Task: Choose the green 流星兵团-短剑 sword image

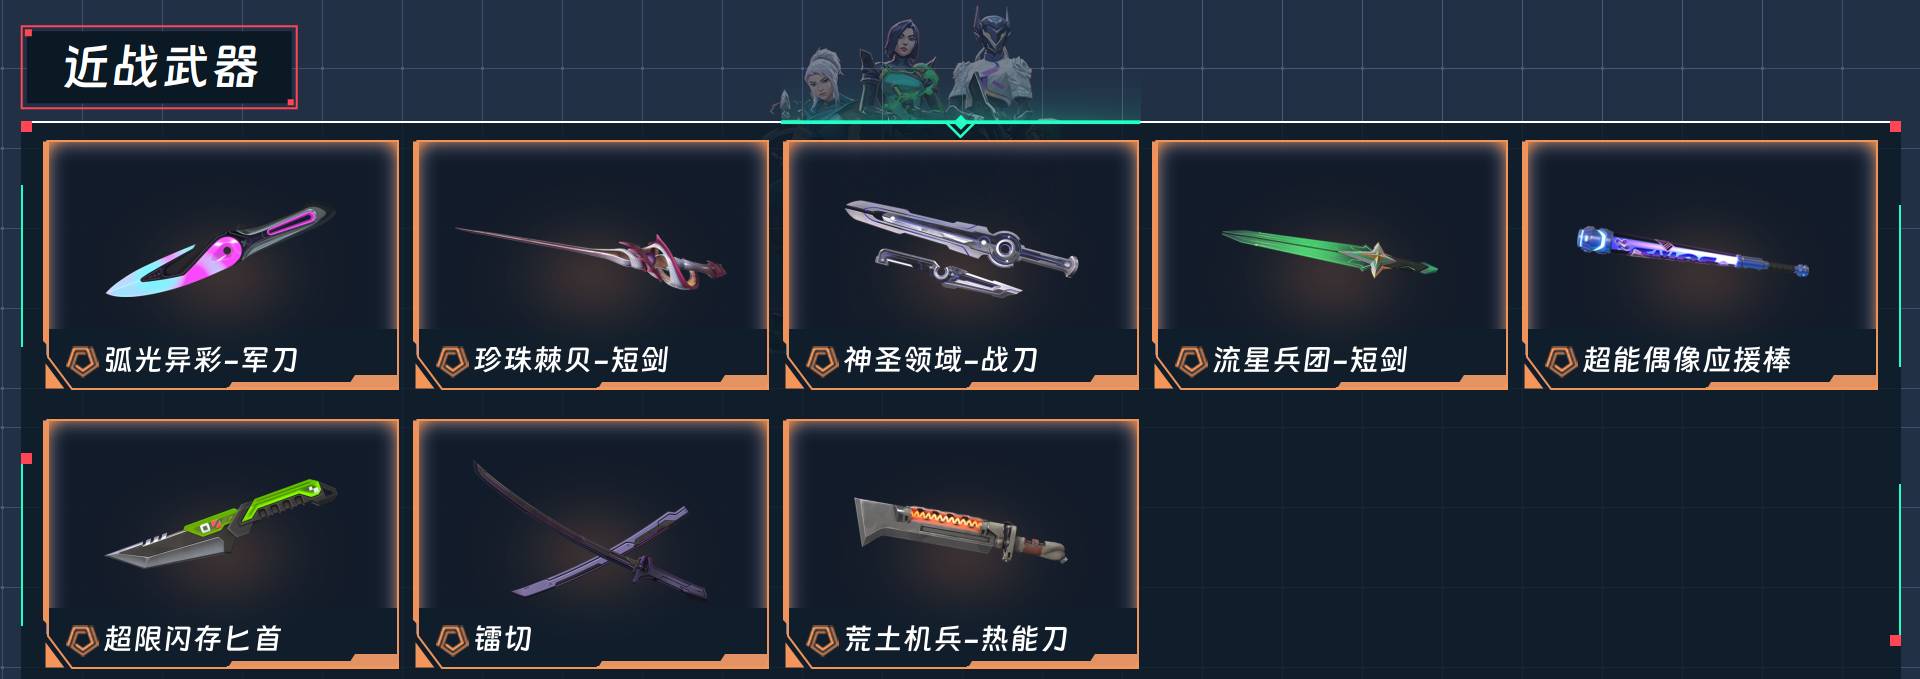Action: [1329, 254]
